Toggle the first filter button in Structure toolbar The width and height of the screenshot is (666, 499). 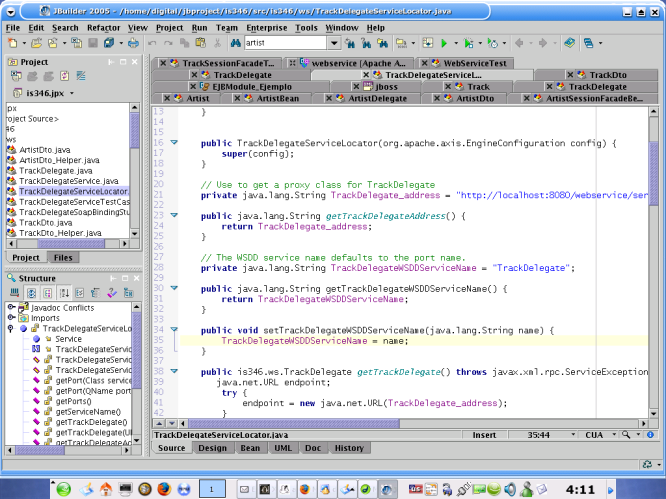tap(33, 293)
